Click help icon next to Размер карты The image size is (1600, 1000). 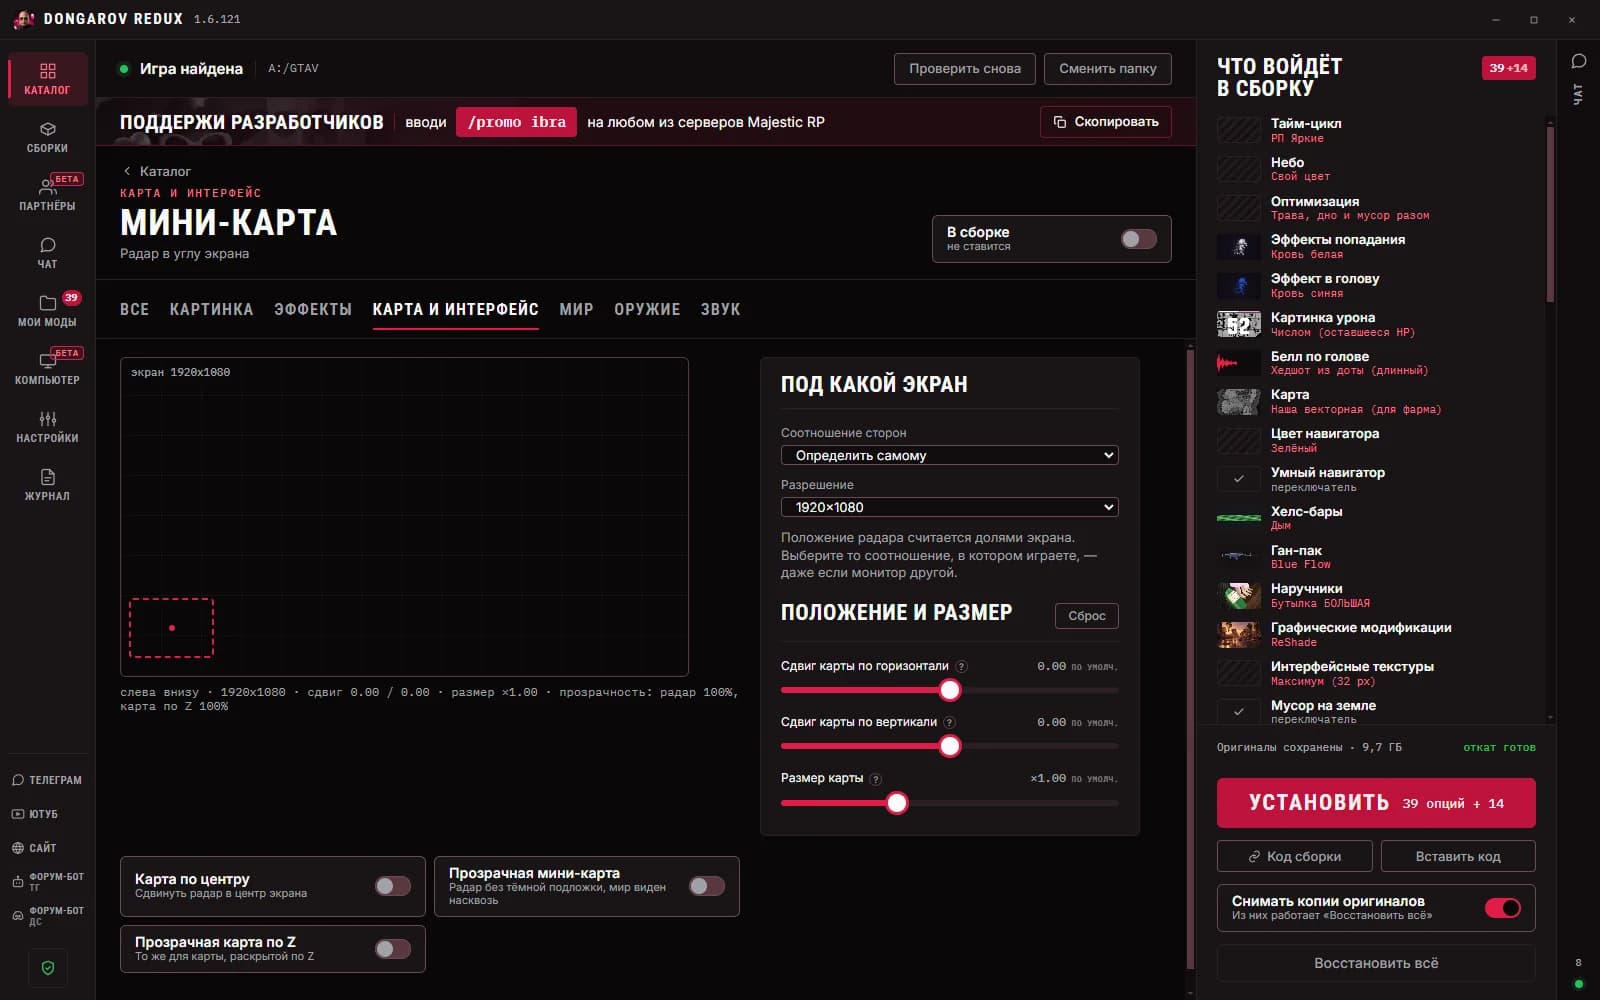tap(876, 779)
